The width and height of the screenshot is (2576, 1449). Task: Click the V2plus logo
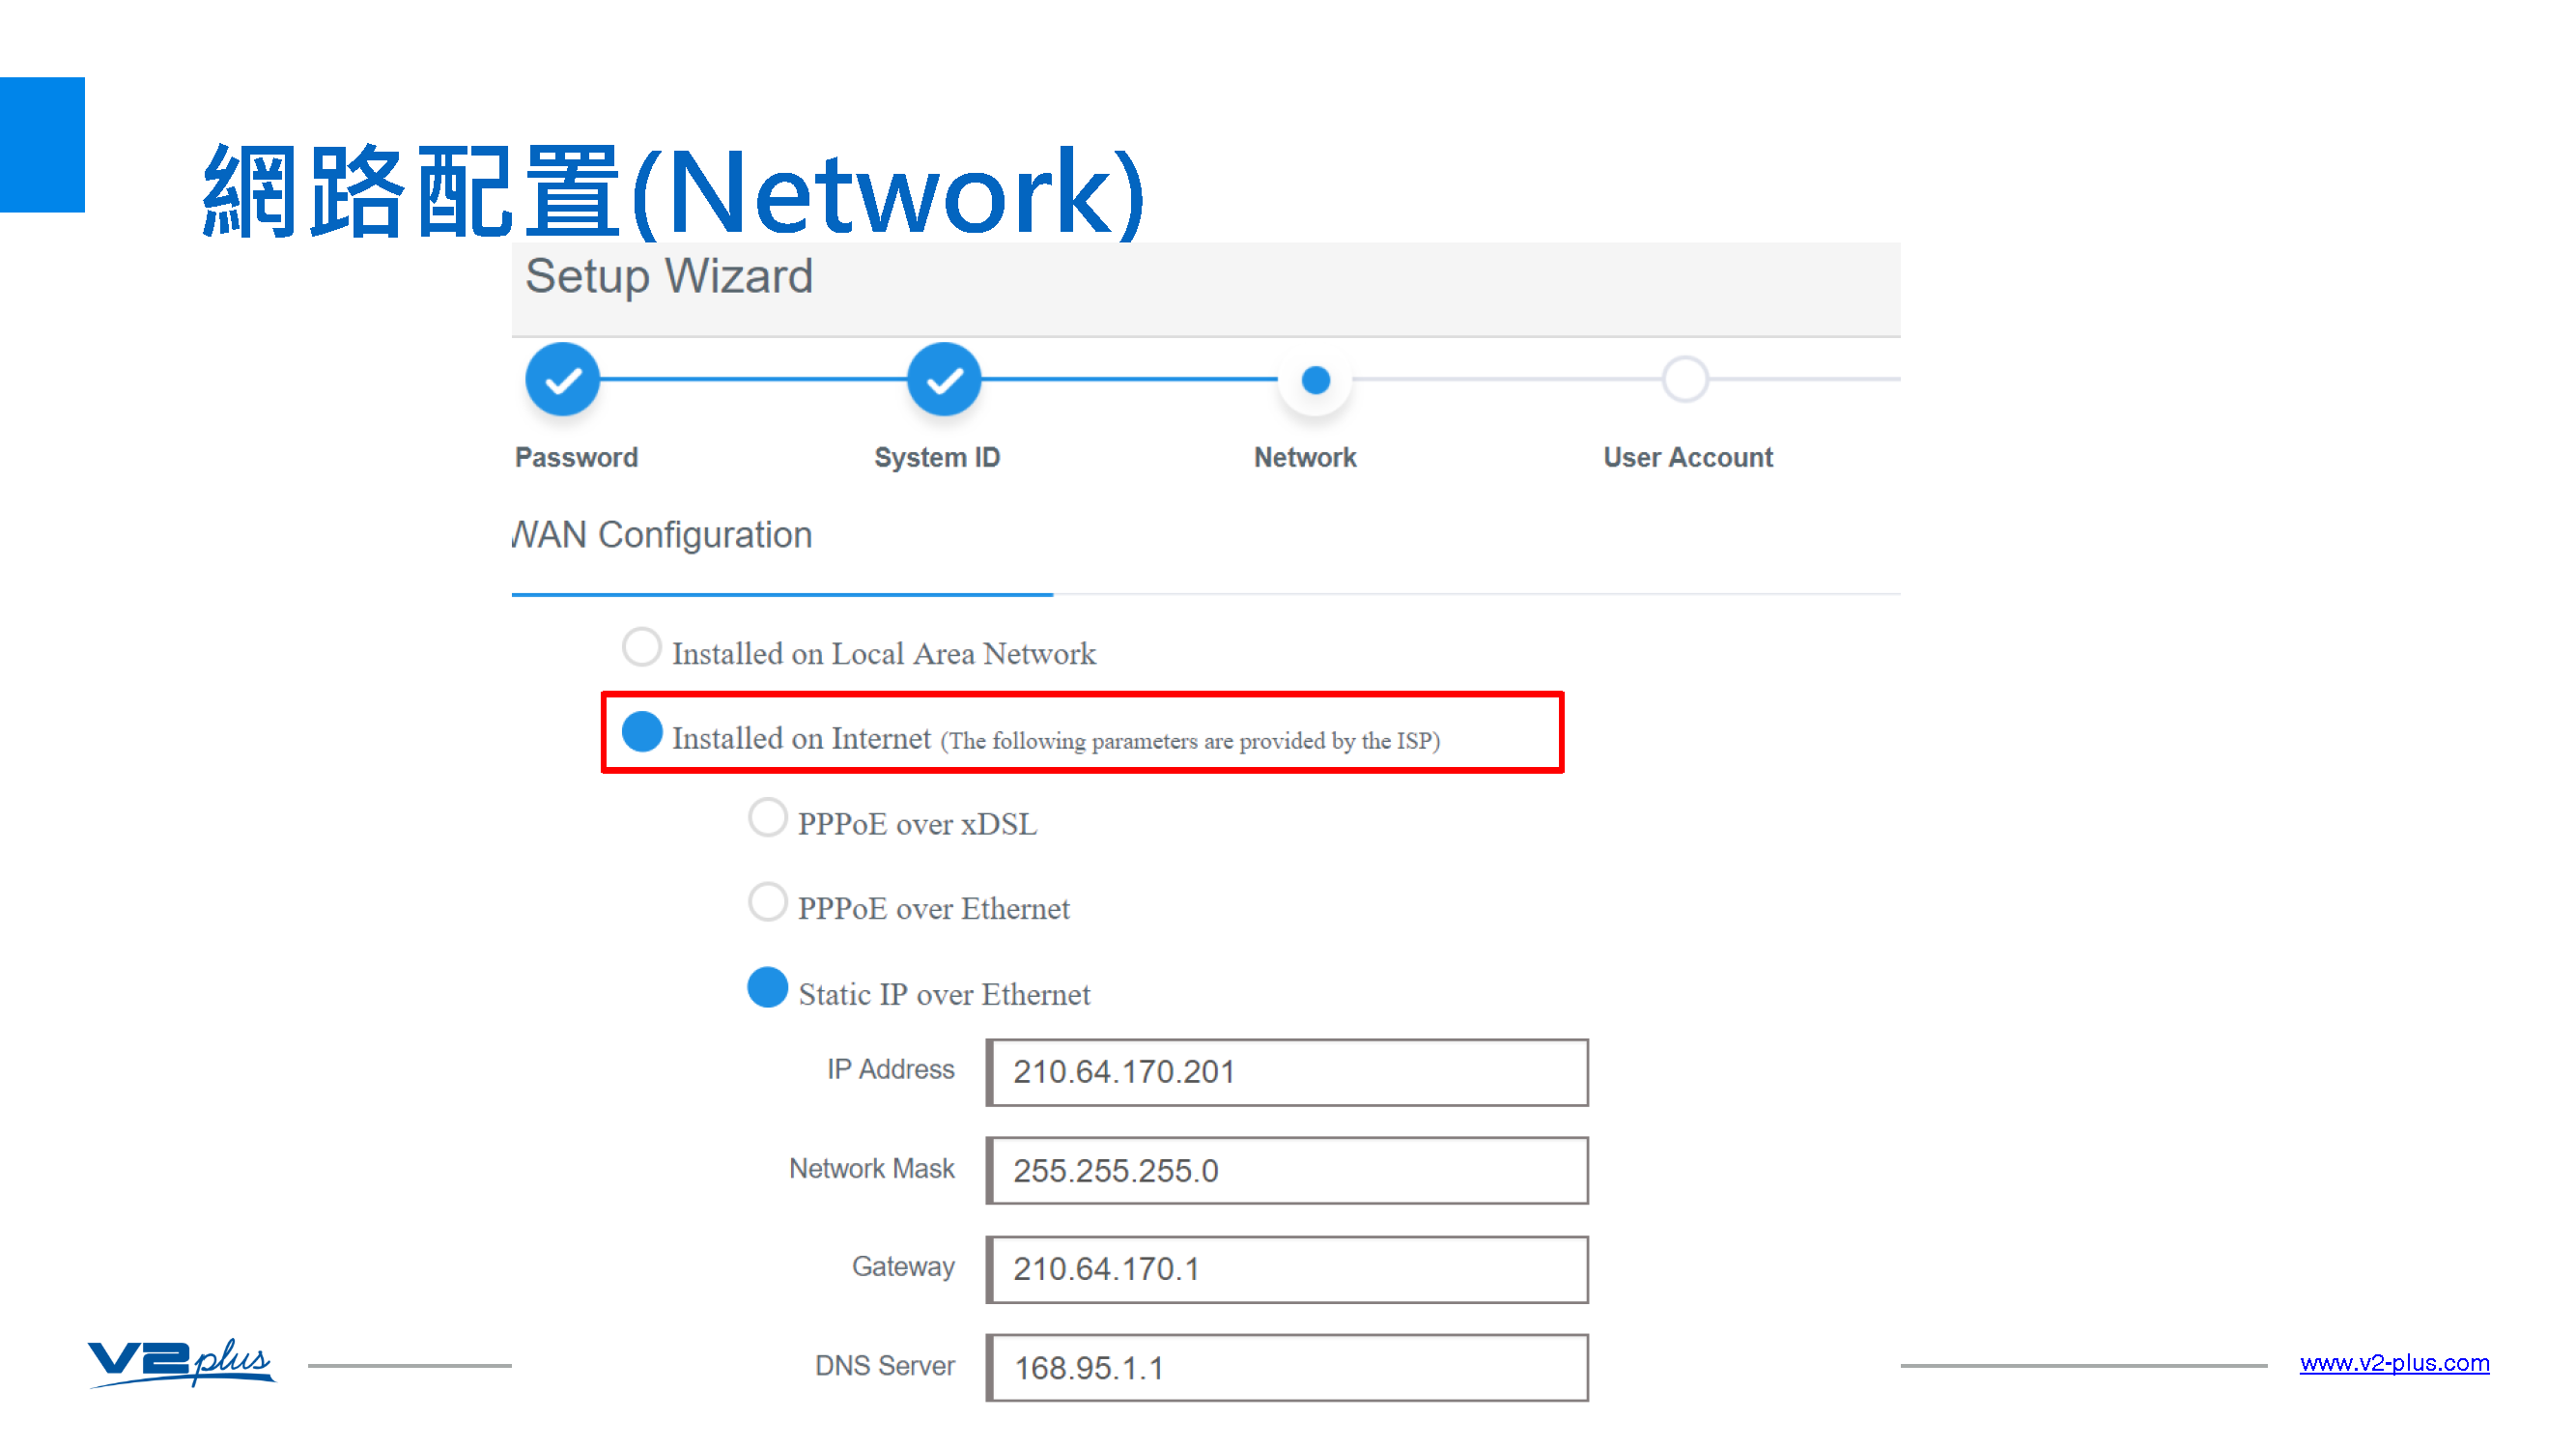click(181, 1362)
